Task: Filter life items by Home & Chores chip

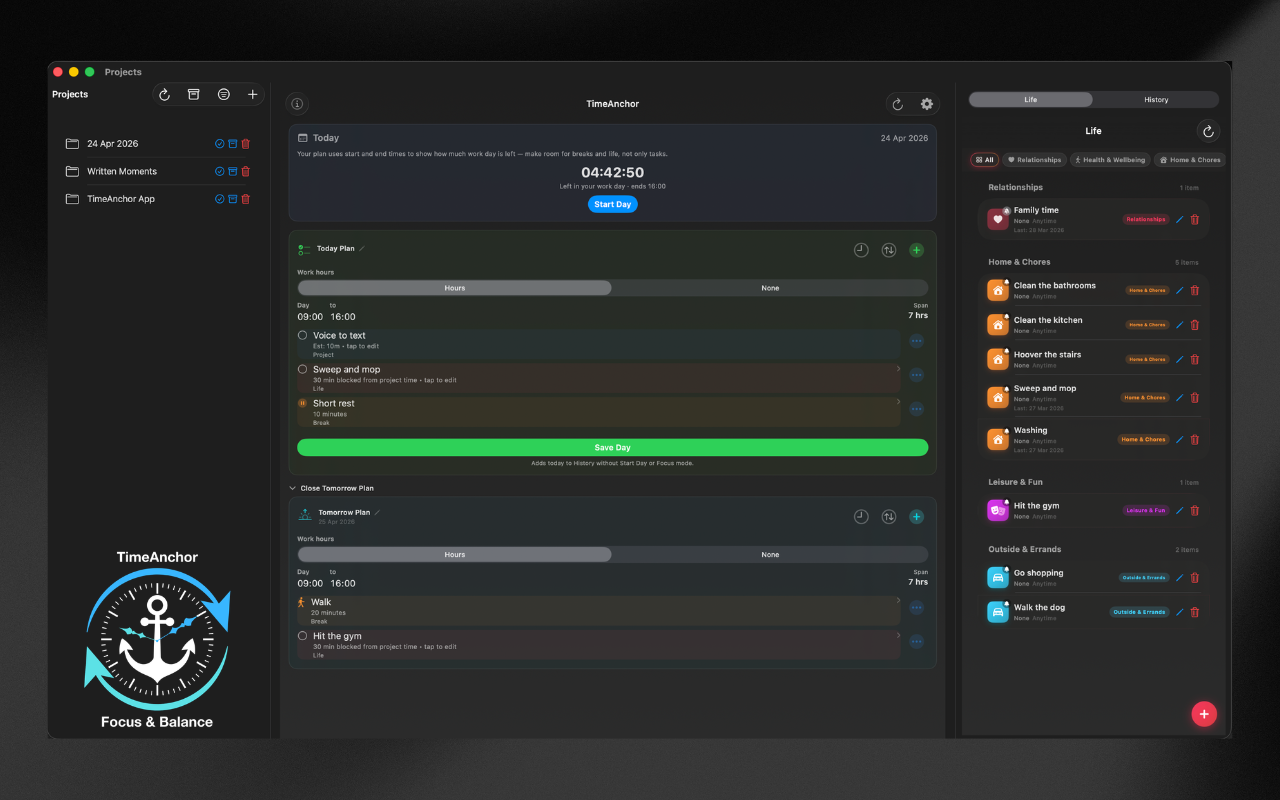Action: point(1189,160)
